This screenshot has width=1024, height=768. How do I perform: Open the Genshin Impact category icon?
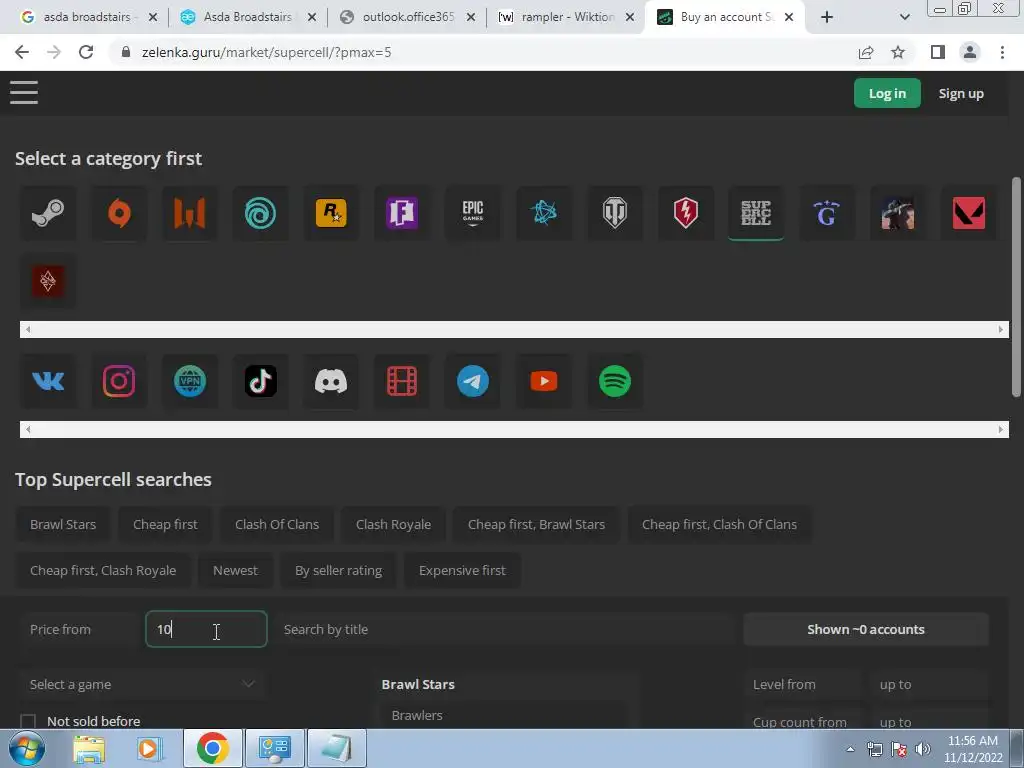[x=827, y=213]
